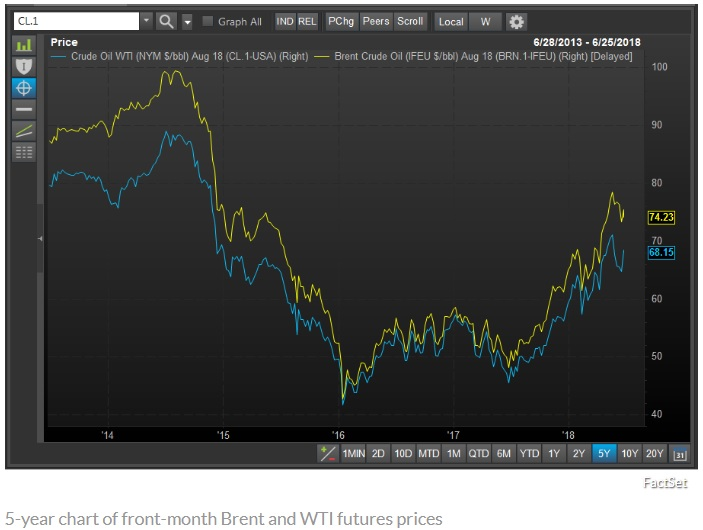
Task: Switch to the 10Y time range
Action: (x=629, y=454)
